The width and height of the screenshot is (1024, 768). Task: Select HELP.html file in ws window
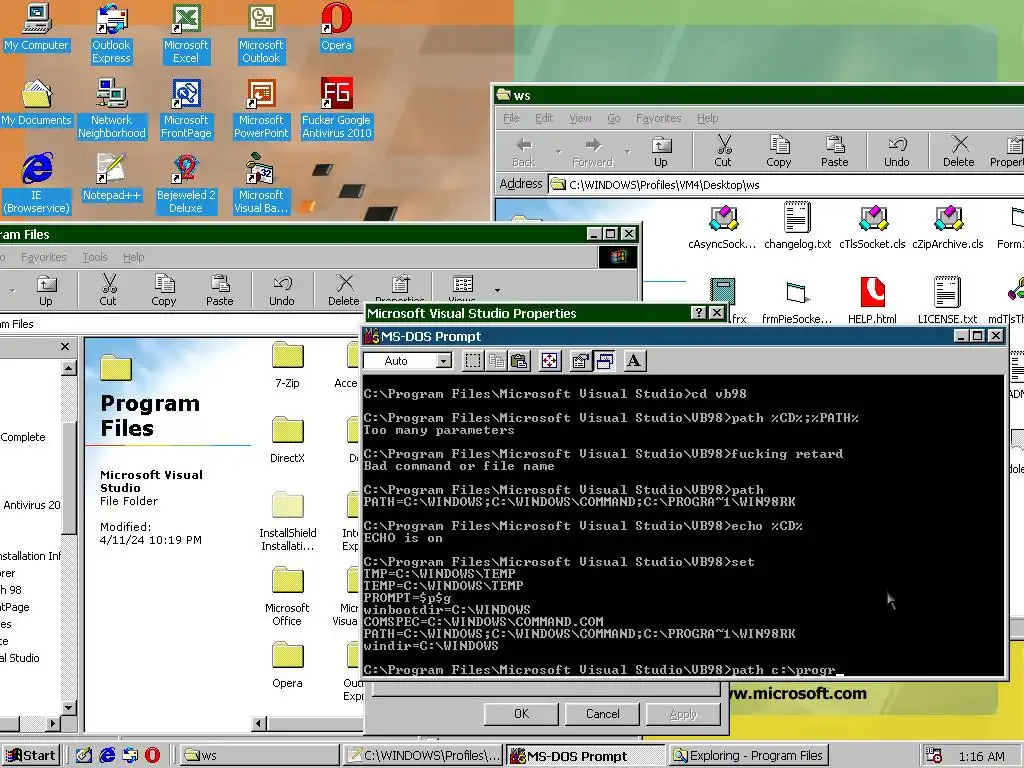(872, 300)
